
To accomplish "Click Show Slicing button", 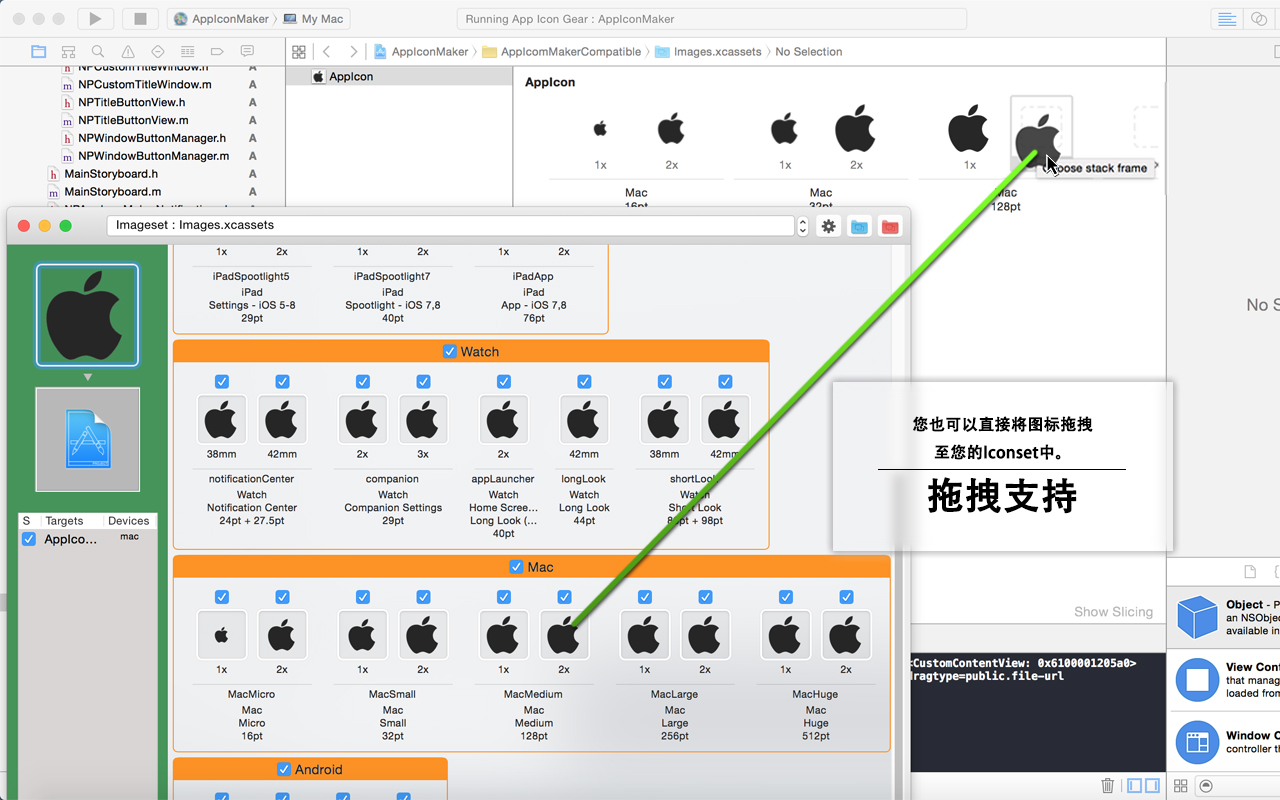I will 1114,612.
